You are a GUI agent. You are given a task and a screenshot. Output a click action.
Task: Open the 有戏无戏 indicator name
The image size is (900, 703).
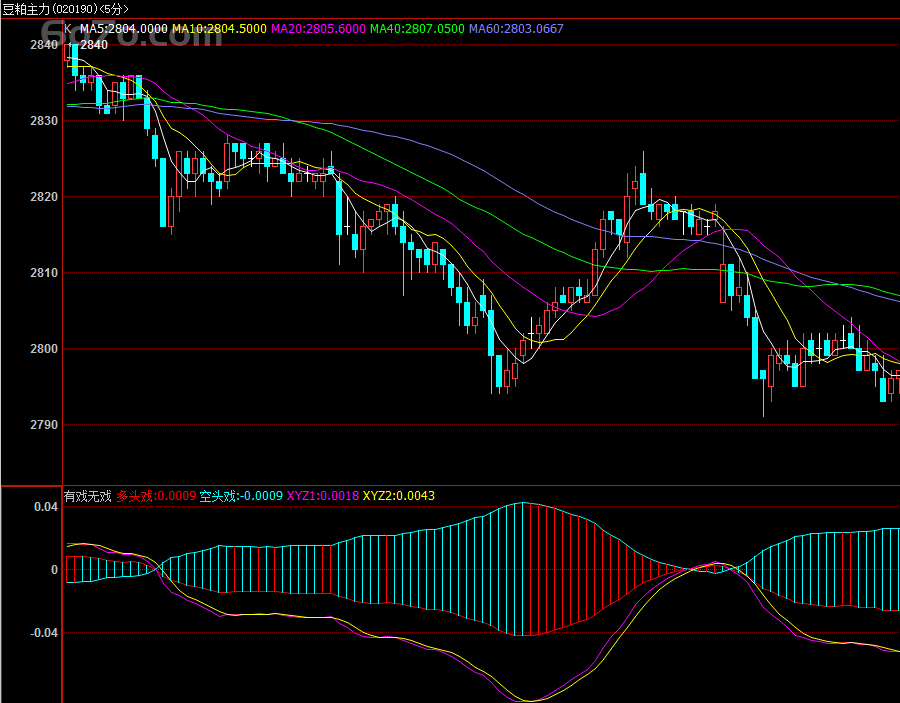(88, 496)
